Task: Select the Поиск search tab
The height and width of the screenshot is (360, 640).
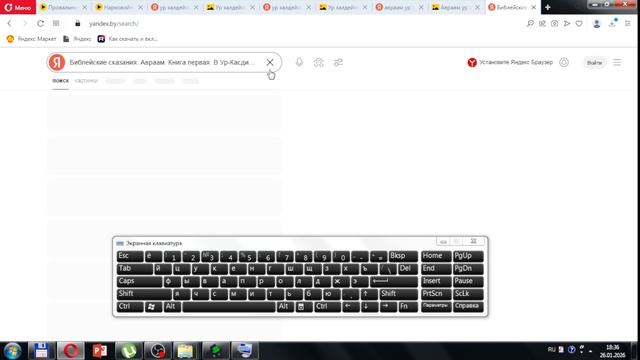Action: 60,81
